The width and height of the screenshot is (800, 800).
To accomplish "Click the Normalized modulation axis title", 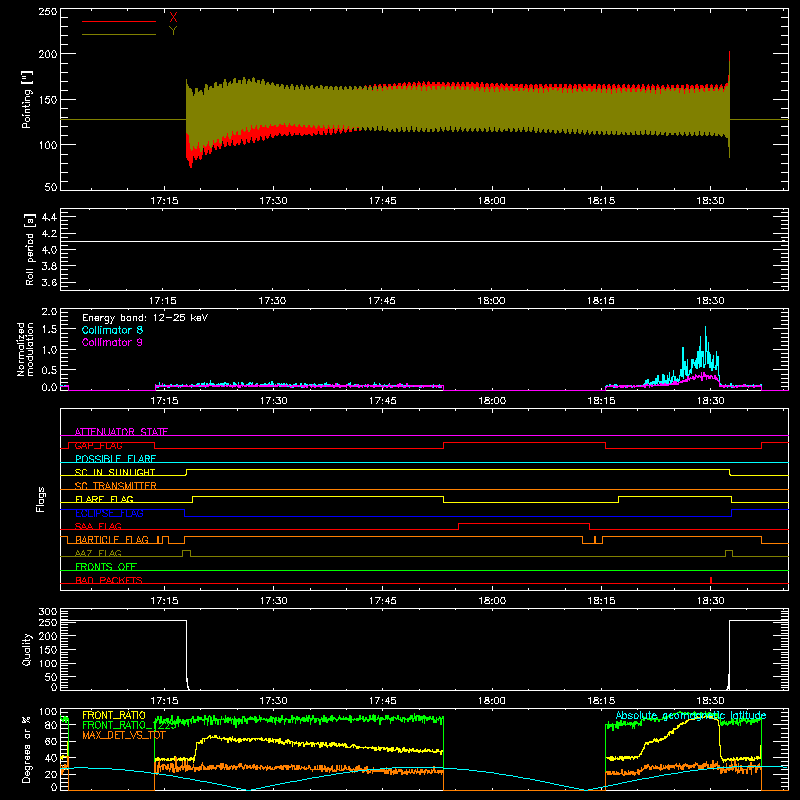I will pyautogui.click(x=25, y=349).
